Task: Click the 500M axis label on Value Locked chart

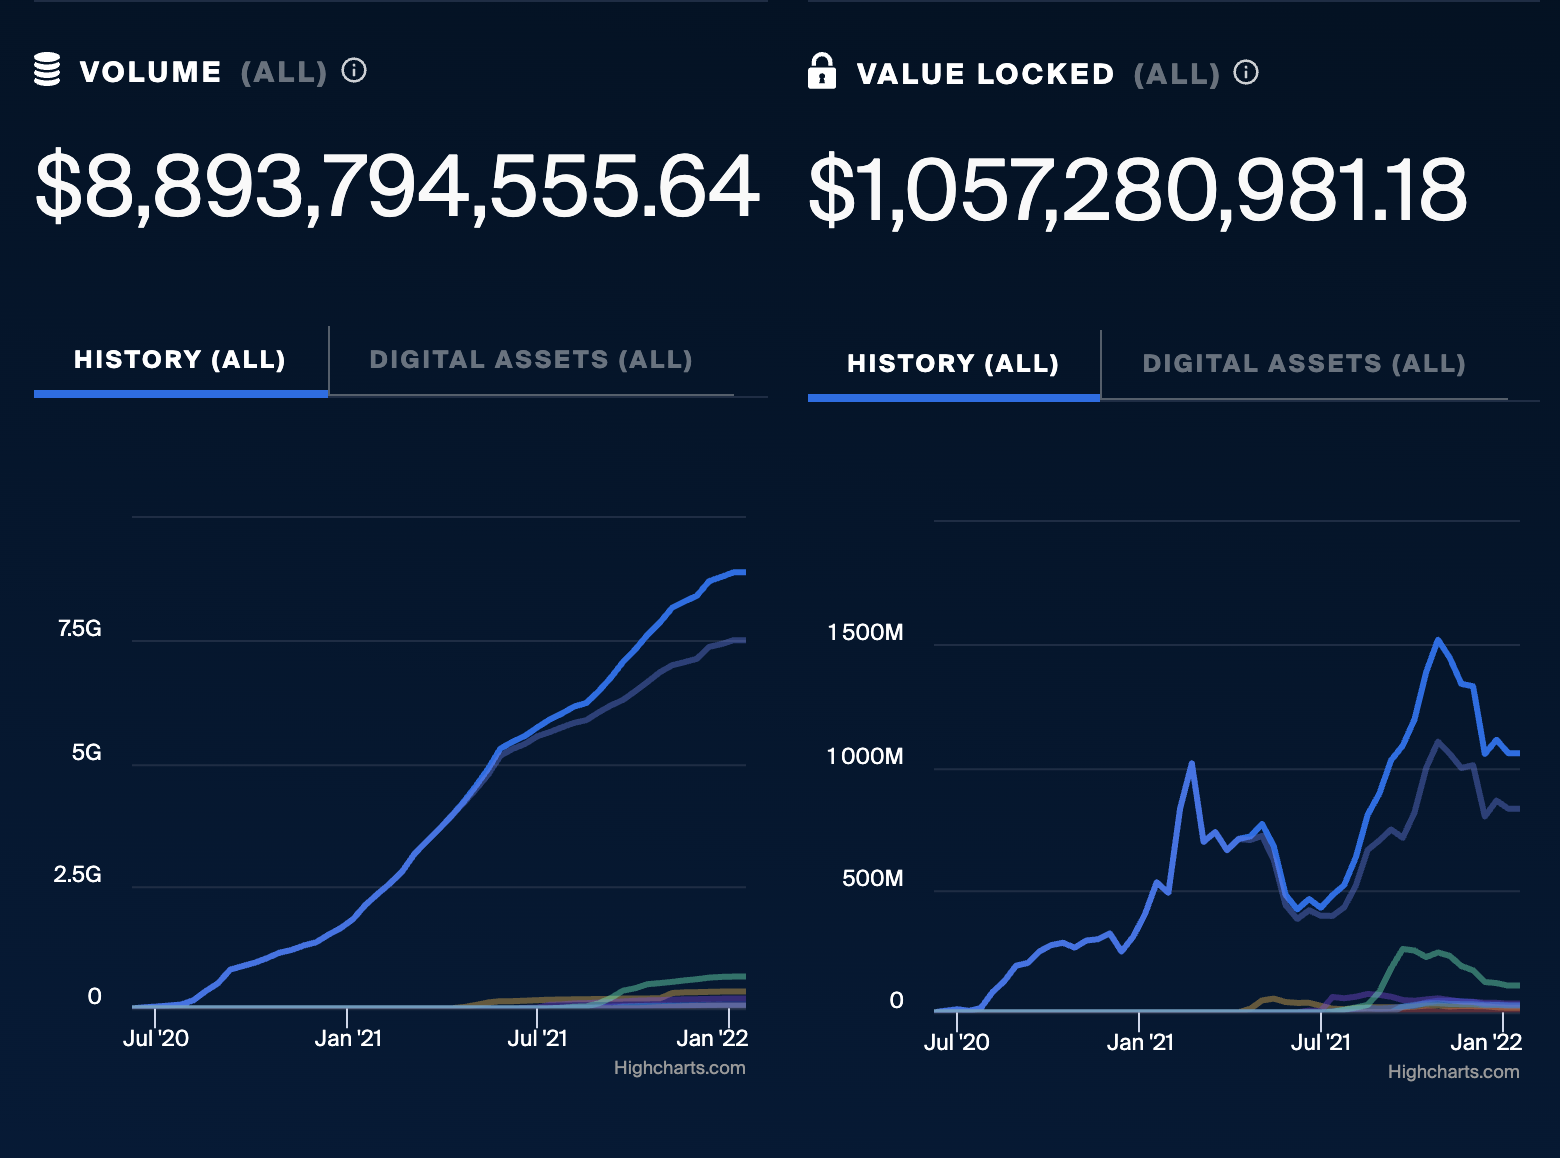Action: pyautogui.click(x=873, y=879)
